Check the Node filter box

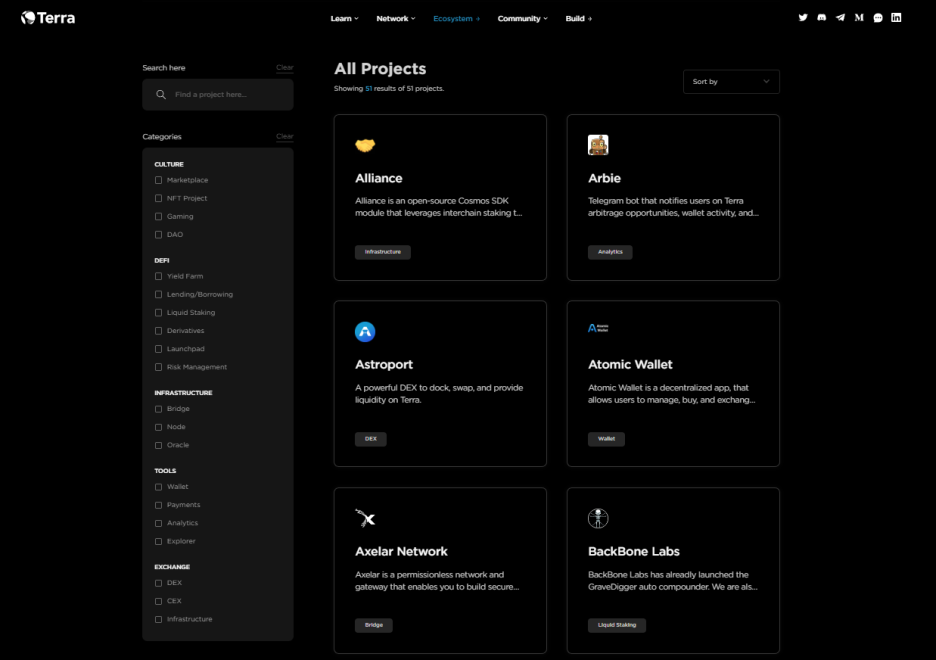click(x=158, y=427)
